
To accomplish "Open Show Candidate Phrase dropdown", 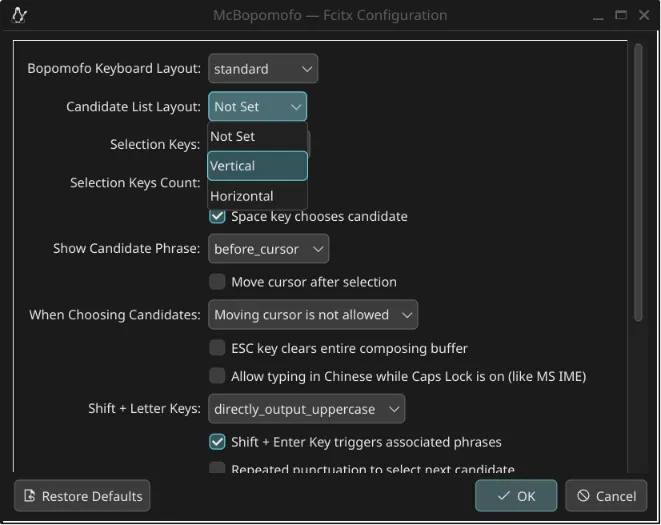I will point(269,249).
